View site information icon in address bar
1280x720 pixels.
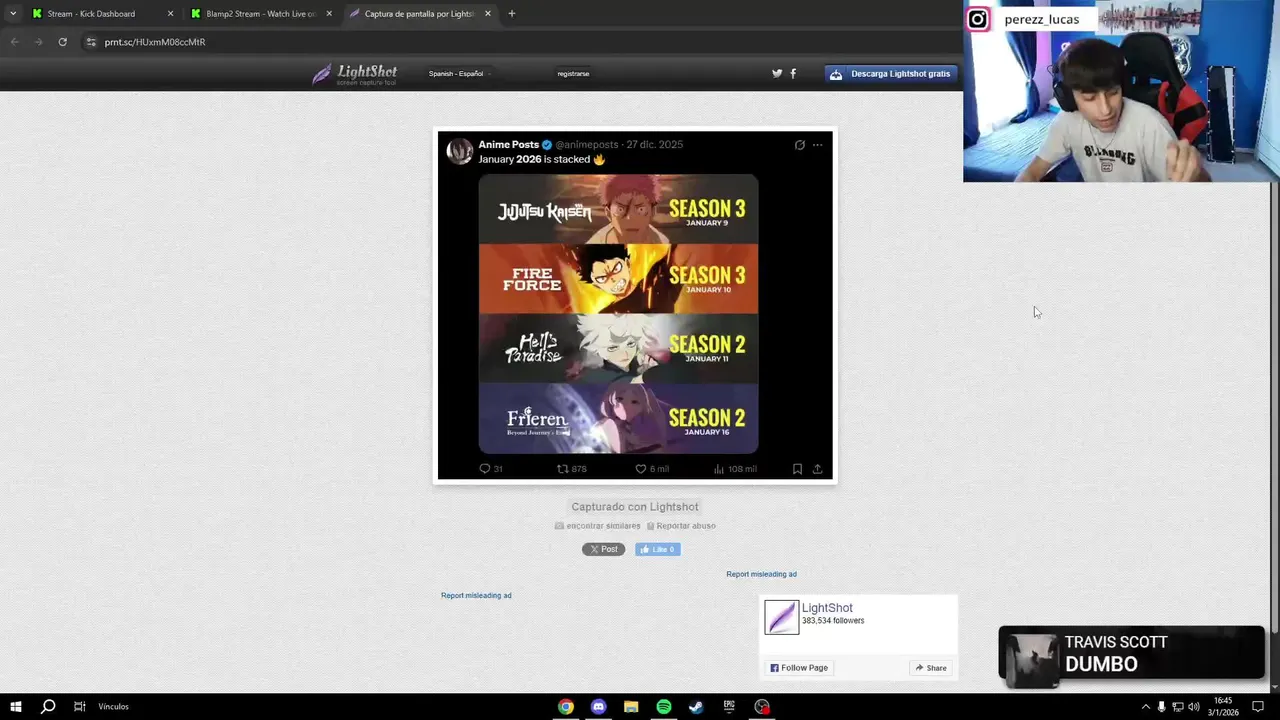click(x=91, y=42)
